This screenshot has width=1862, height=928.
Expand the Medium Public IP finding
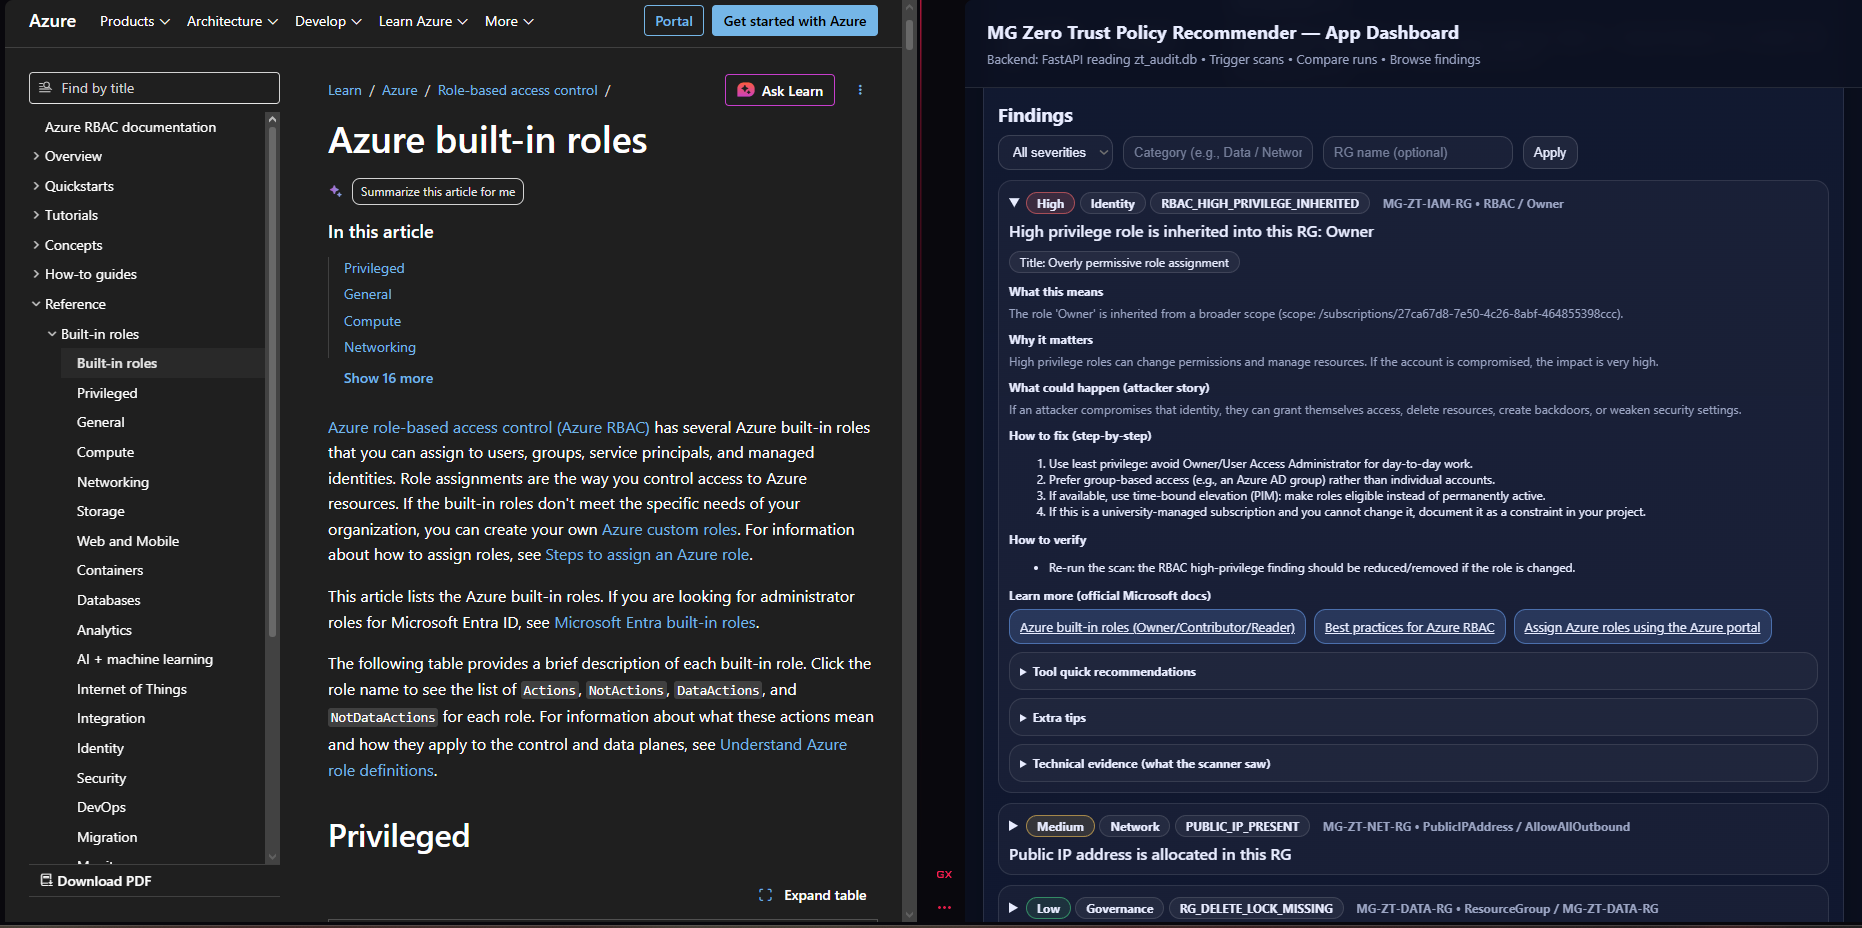pyautogui.click(x=1013, y=826)
